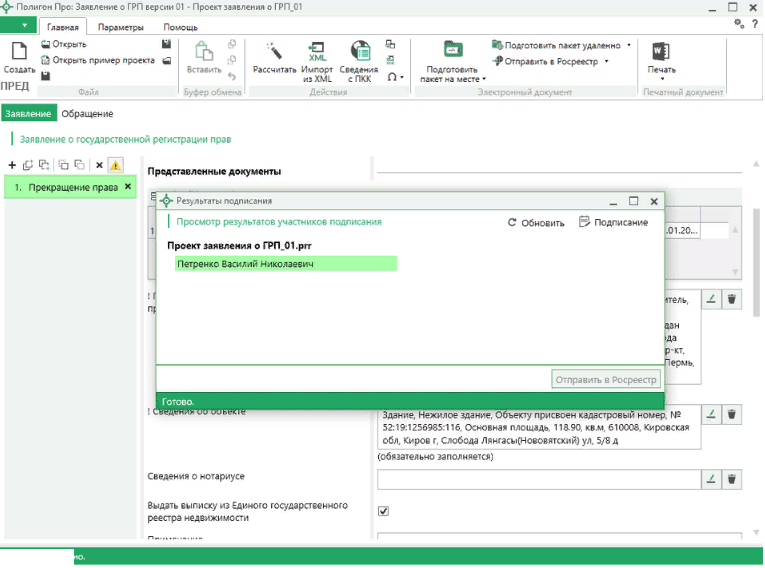Expand the Печать dropdown
Image resolution: width=765 pixels, height=568 pixels.
661,80
